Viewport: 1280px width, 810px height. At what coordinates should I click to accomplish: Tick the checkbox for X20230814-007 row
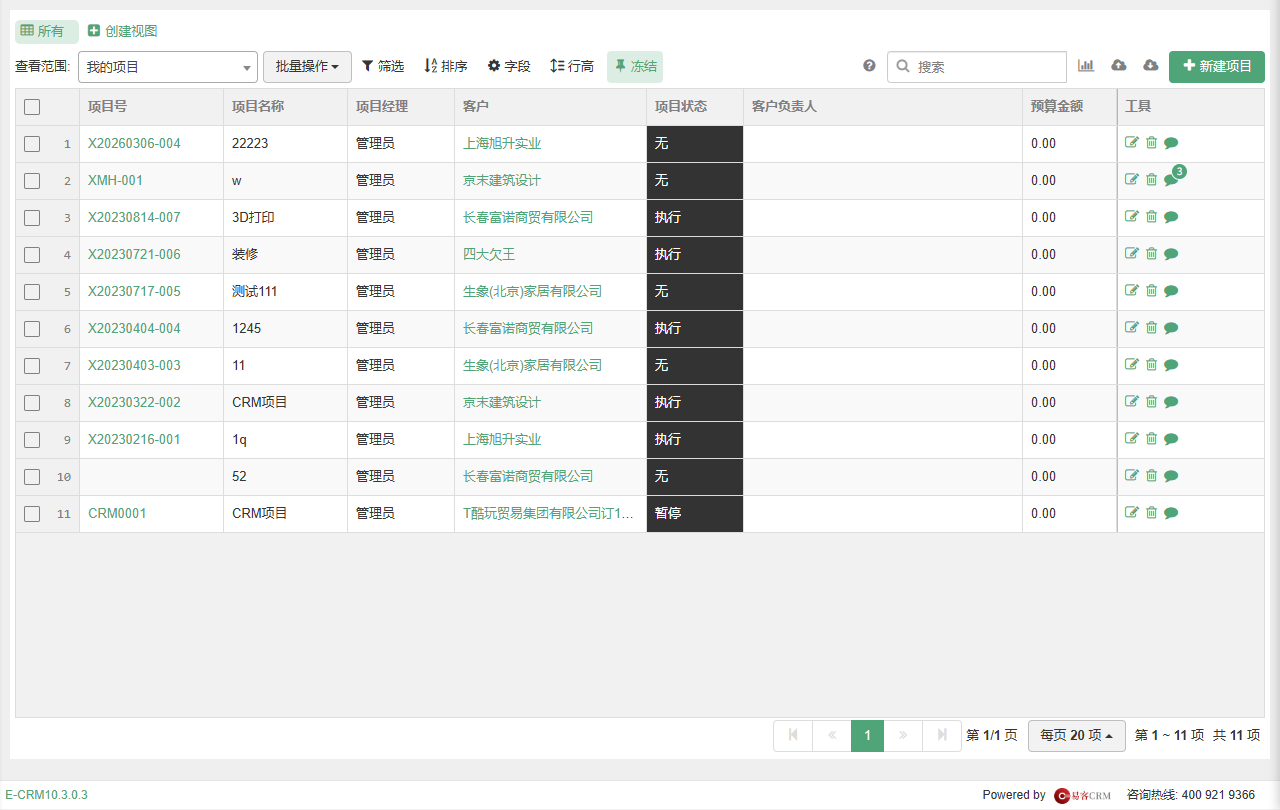32,218
